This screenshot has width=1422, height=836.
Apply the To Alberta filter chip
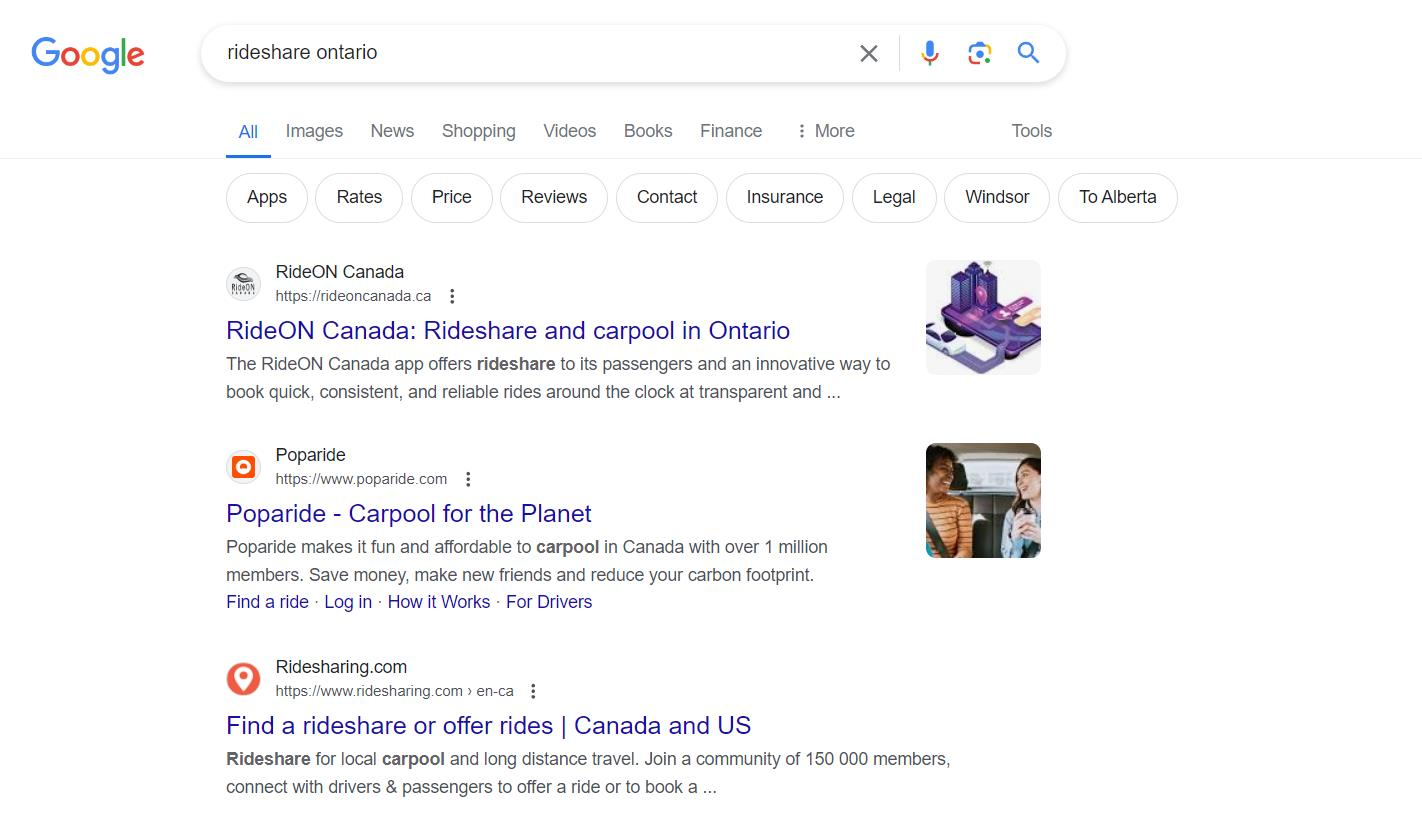(x=1118, y=197)
